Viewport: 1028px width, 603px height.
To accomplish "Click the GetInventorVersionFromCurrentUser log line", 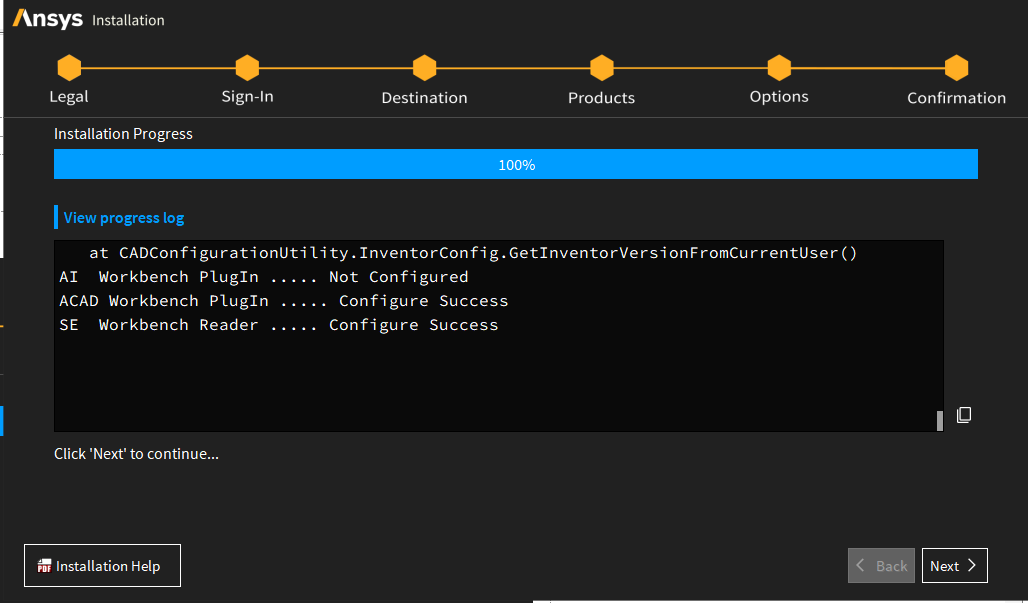I will click(473, 253).
